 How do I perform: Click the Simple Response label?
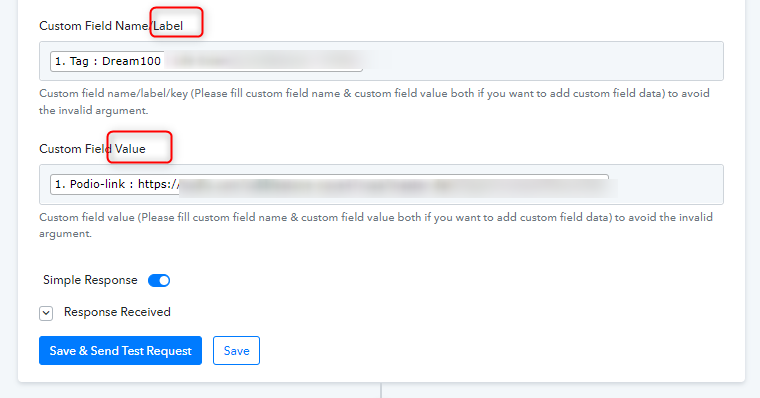pos(90,280)
